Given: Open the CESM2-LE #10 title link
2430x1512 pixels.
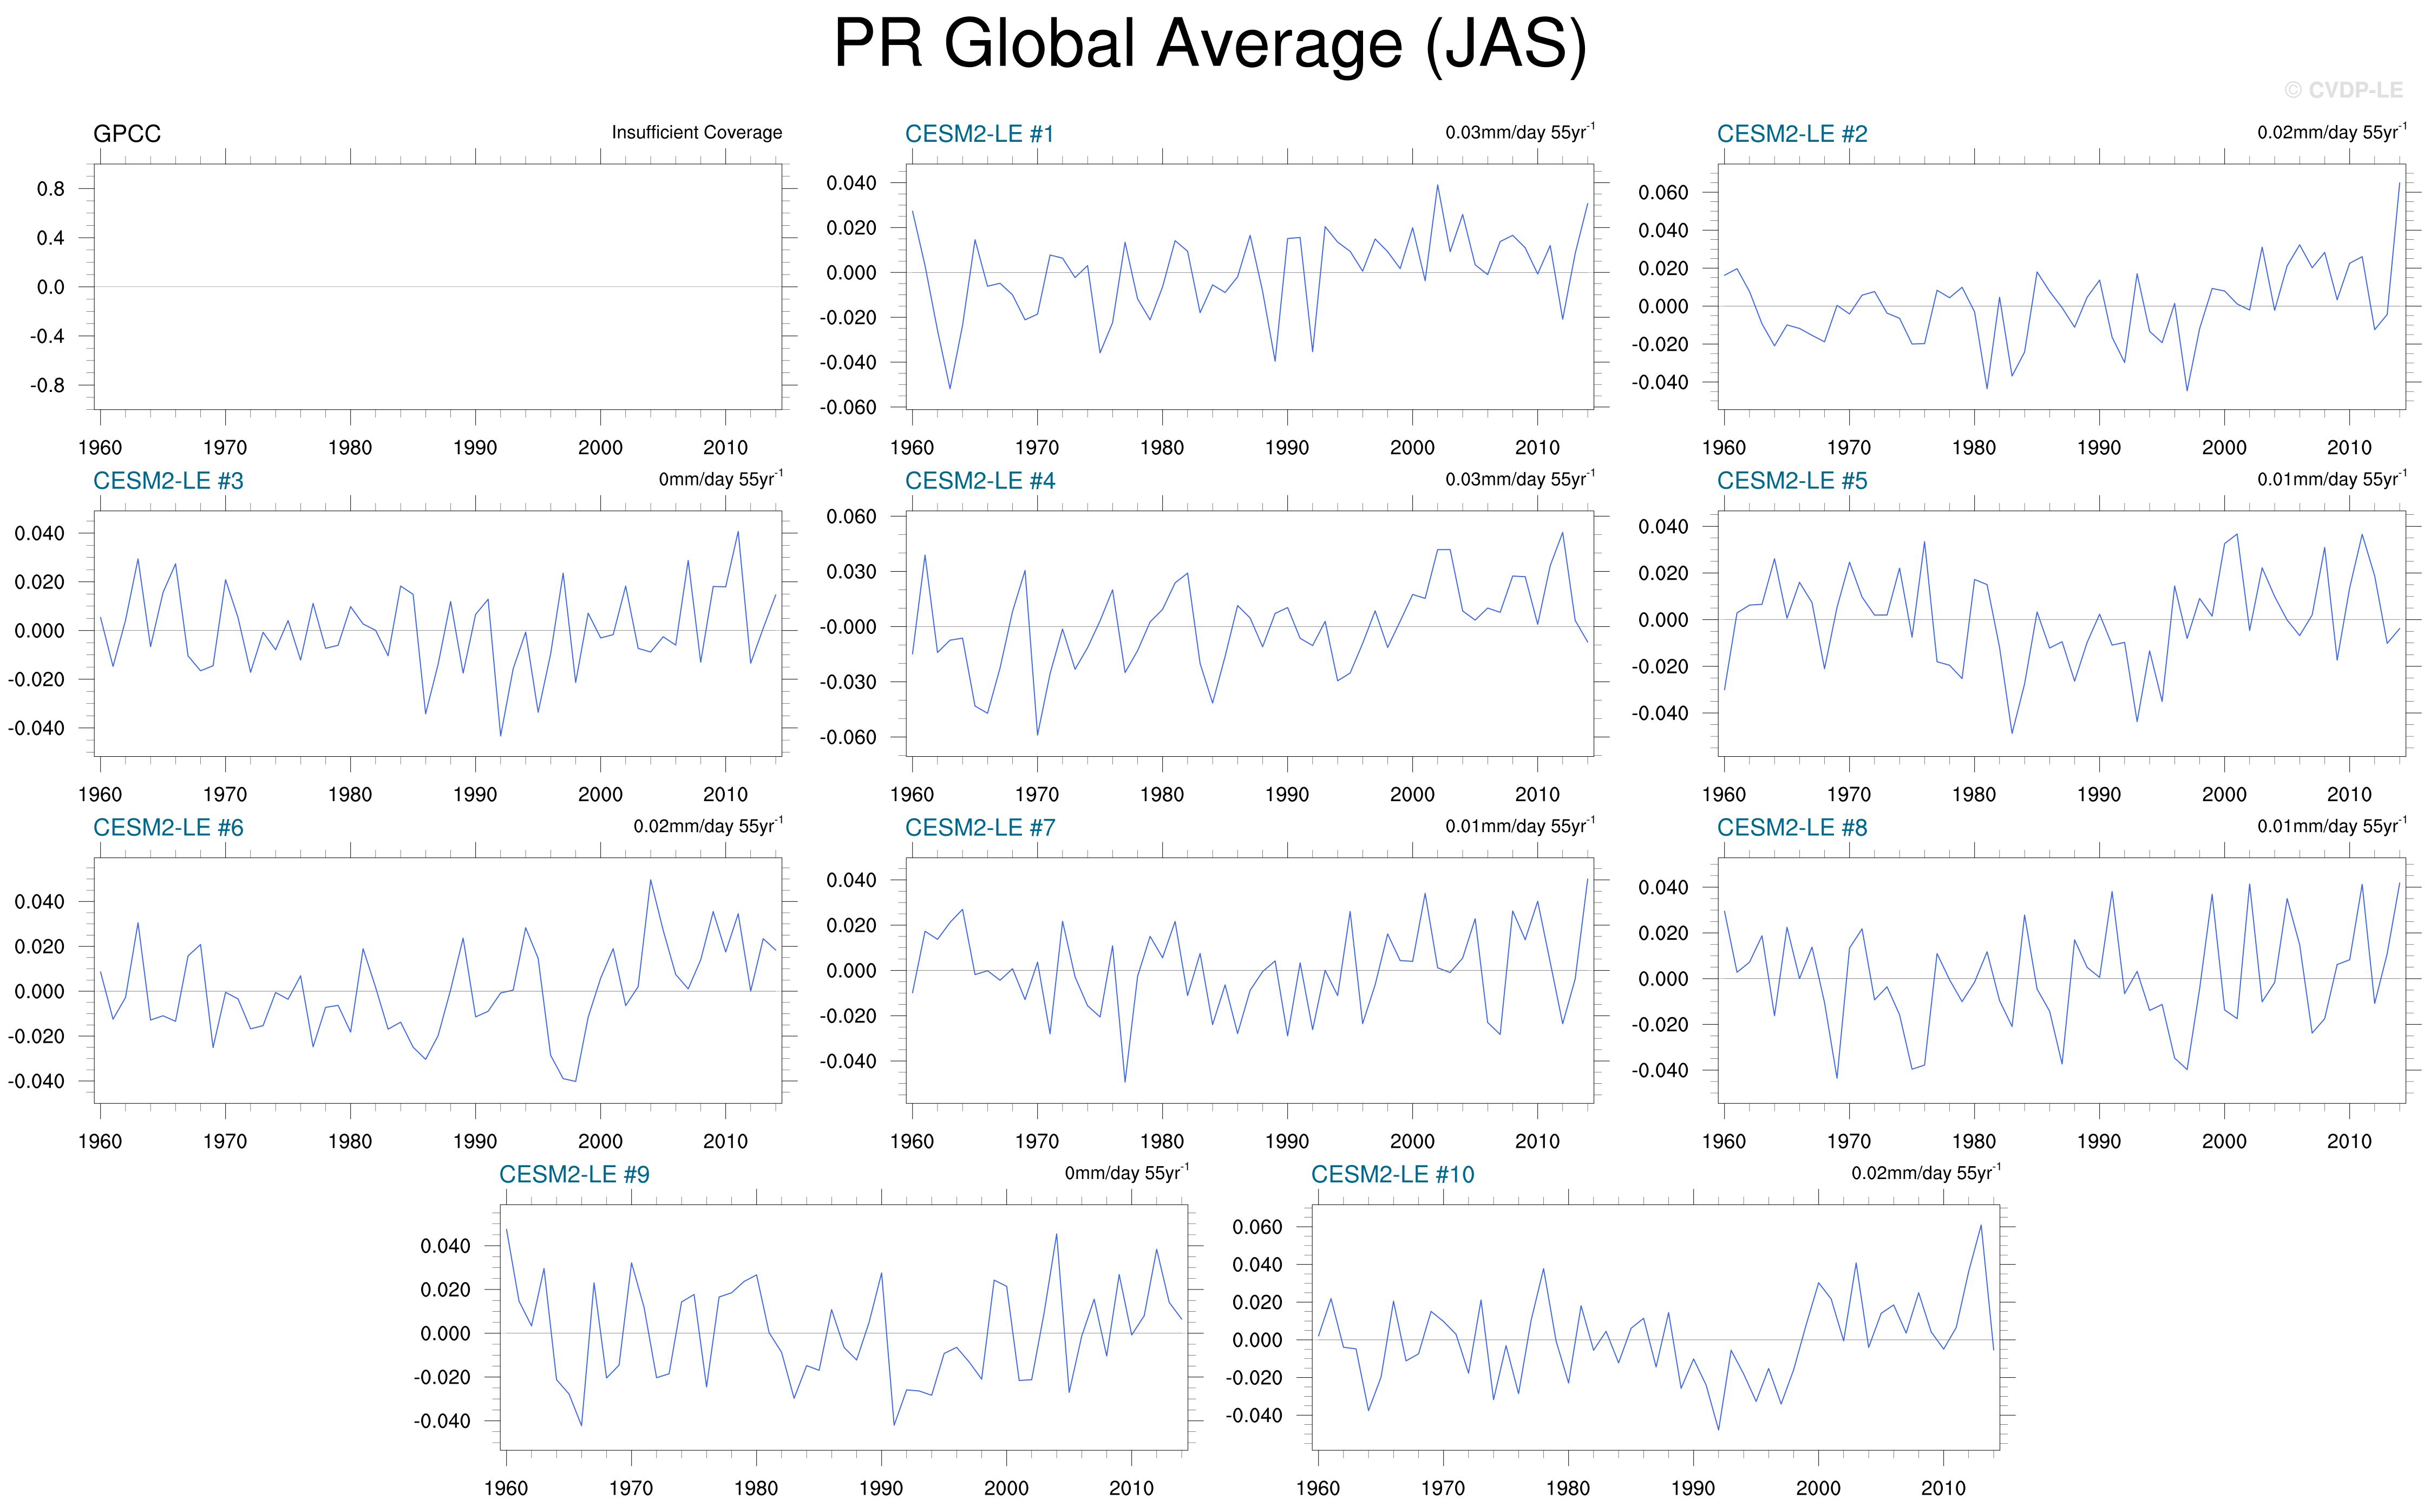Looking at the screenshot, I should click(1392, 1175).
